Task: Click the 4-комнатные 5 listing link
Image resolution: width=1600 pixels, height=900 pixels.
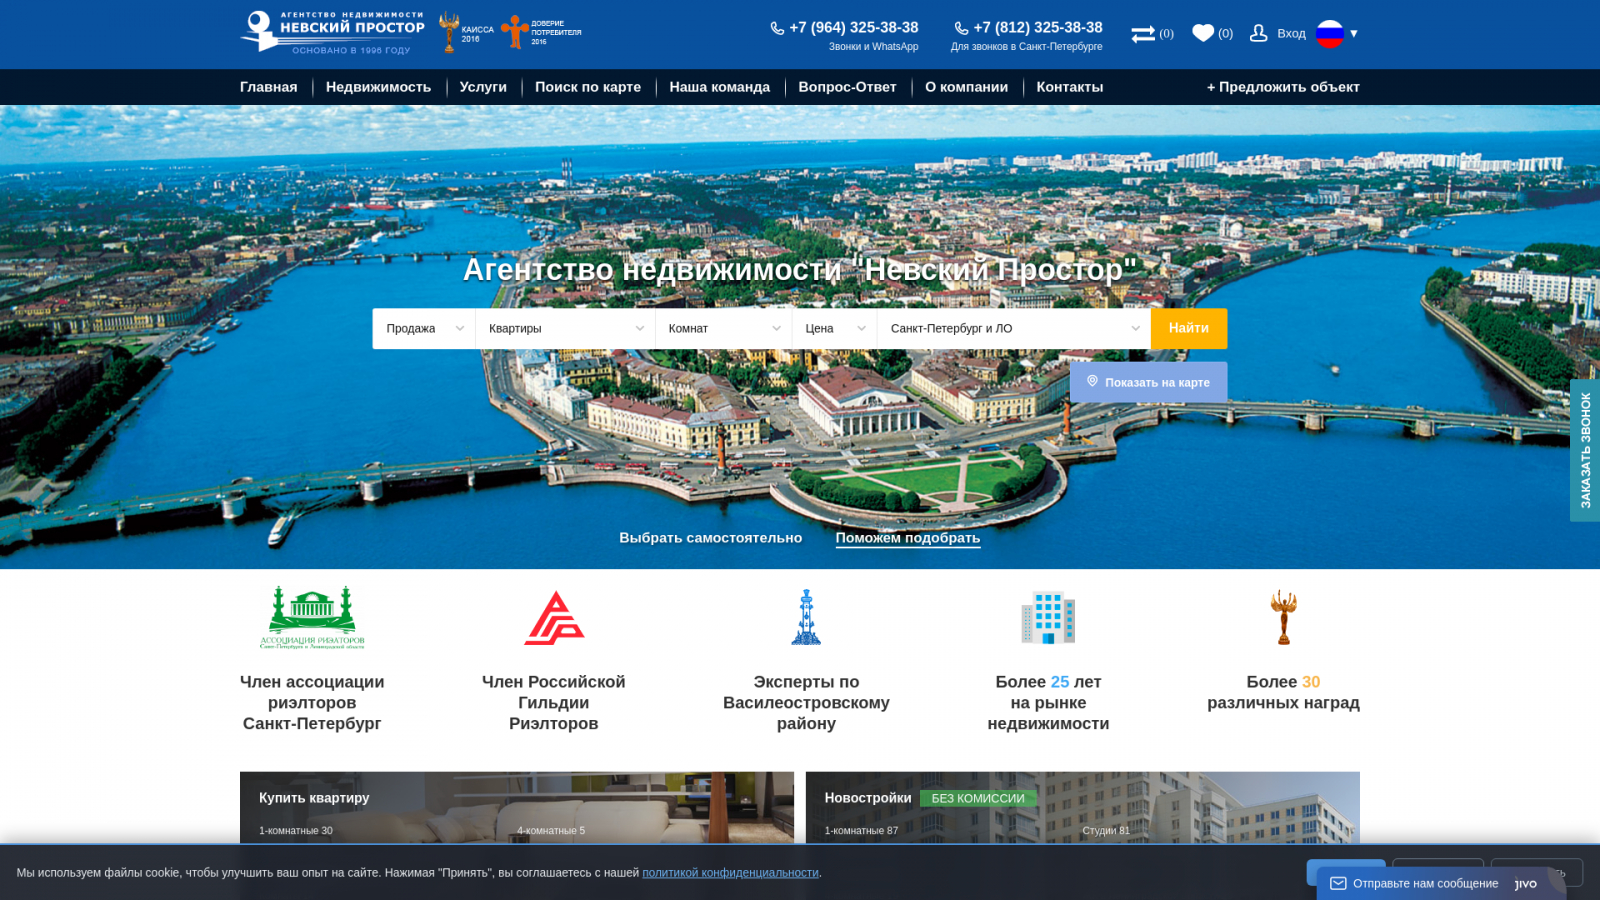Action: point(551,831)
